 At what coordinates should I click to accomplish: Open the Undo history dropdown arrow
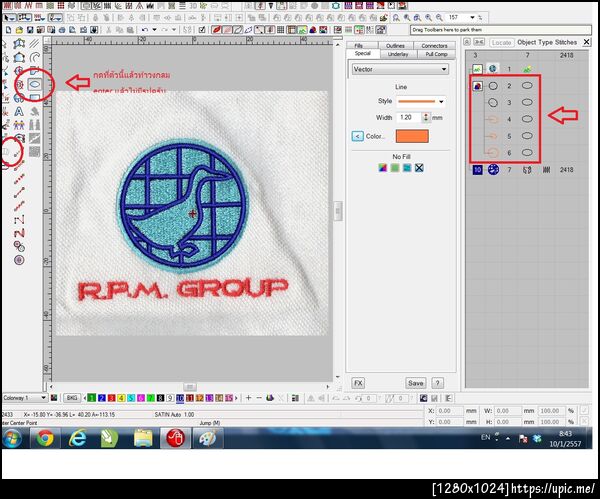pos(154,30)
